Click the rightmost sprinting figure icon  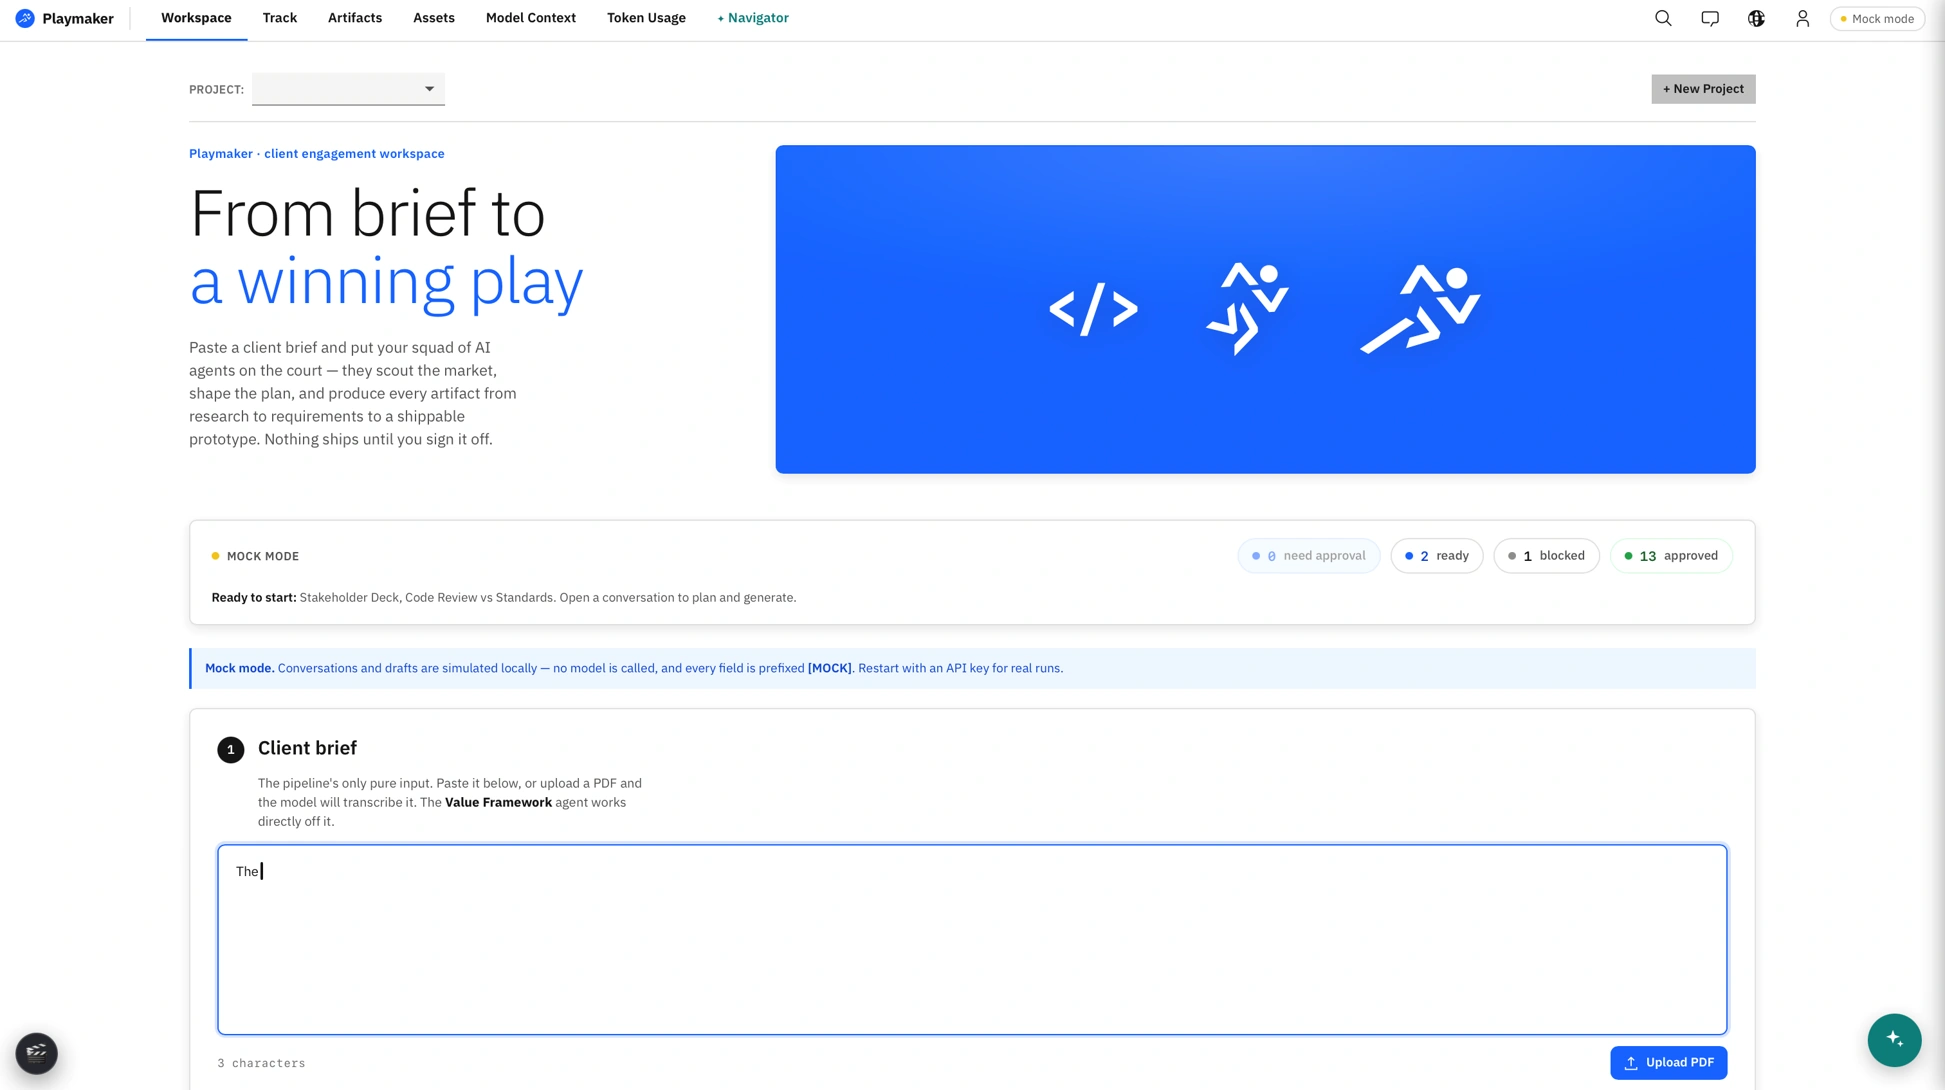[x=1420, y=309]
